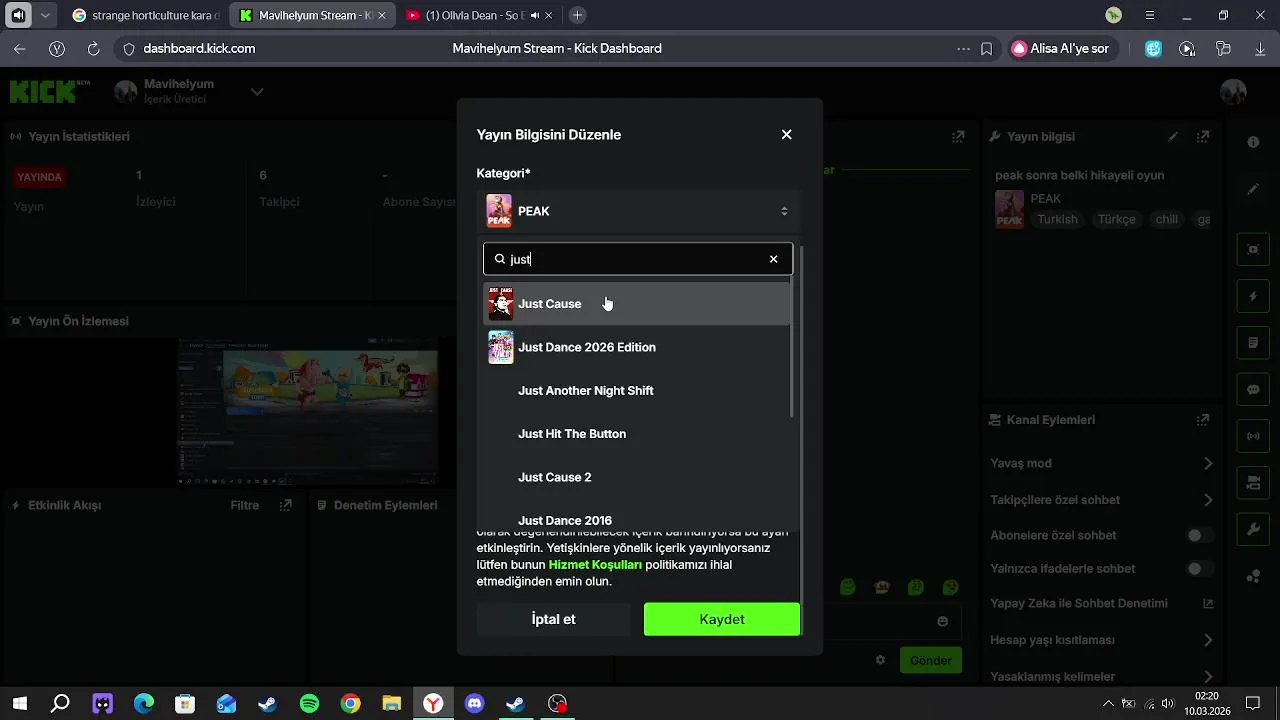Click the system volume icon in tray
The width and height of the screenshot is (1280, 720).
(1167, 704)
